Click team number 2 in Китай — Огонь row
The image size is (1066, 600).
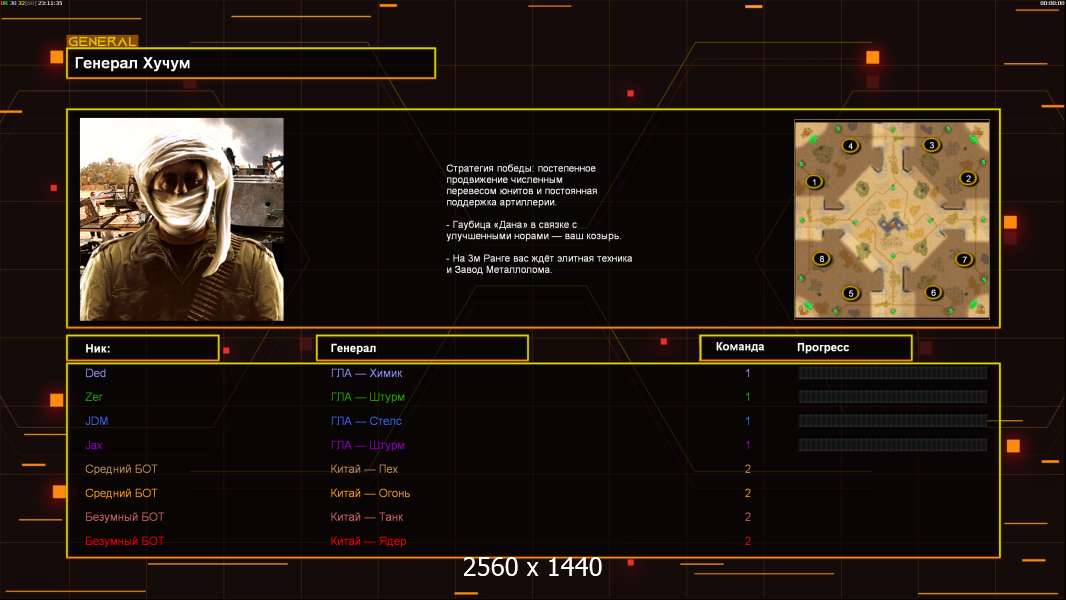click(x=748, y=493)
